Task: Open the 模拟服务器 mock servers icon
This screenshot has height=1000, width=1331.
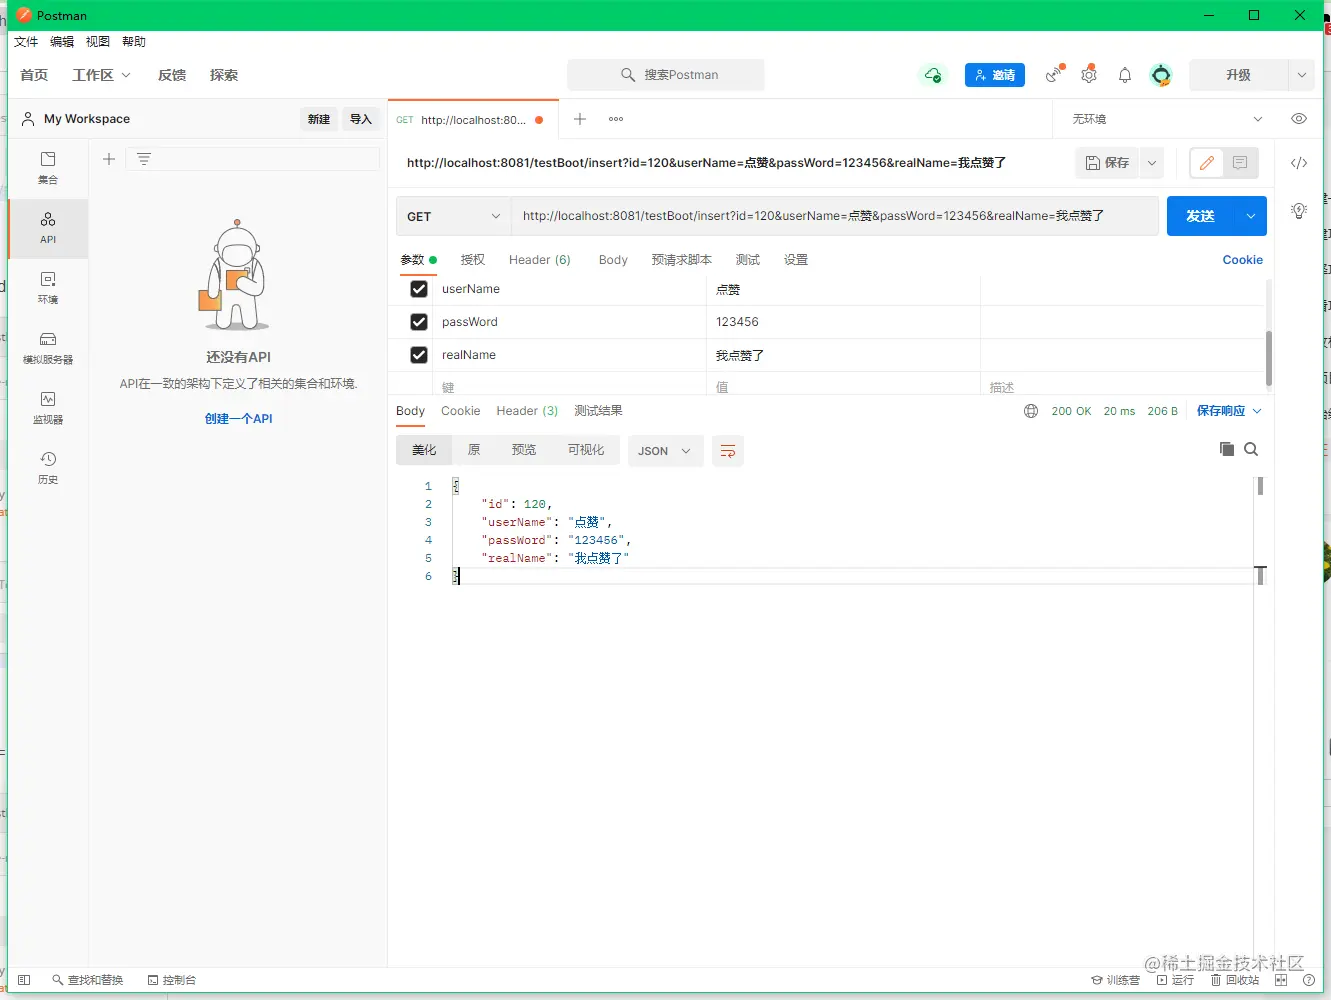Action: 48,348
